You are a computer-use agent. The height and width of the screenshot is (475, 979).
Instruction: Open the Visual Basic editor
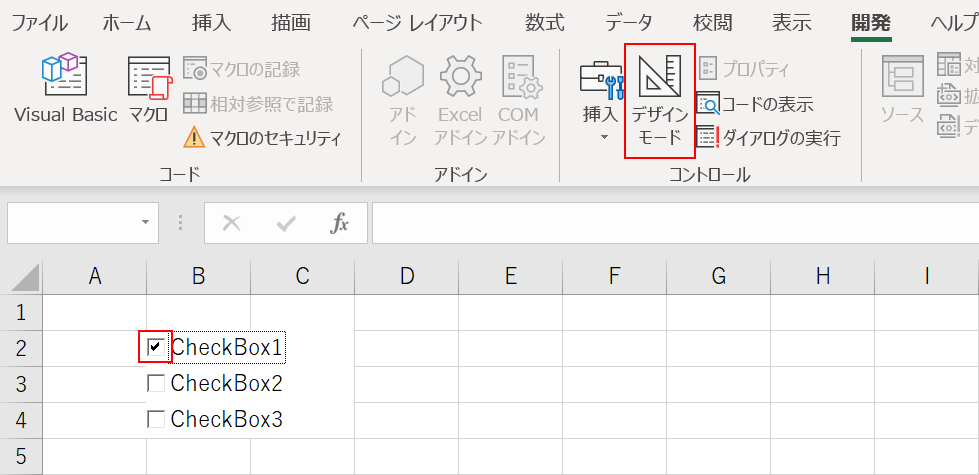(x=66, y=89)
